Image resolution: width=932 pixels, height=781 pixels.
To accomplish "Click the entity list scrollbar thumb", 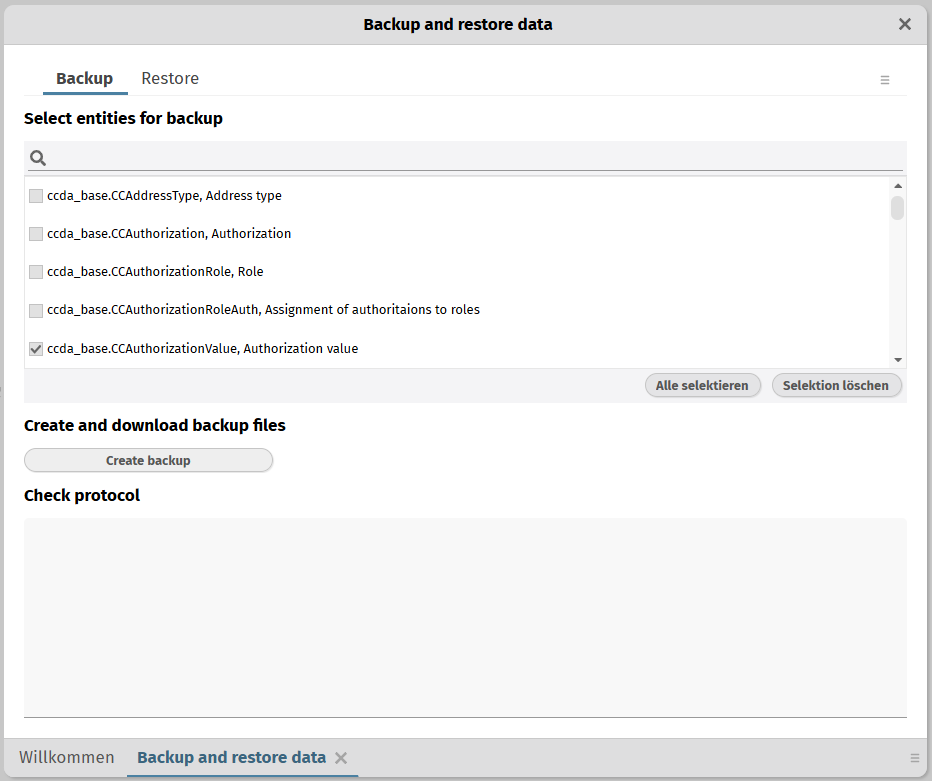I will coord(897,208).
